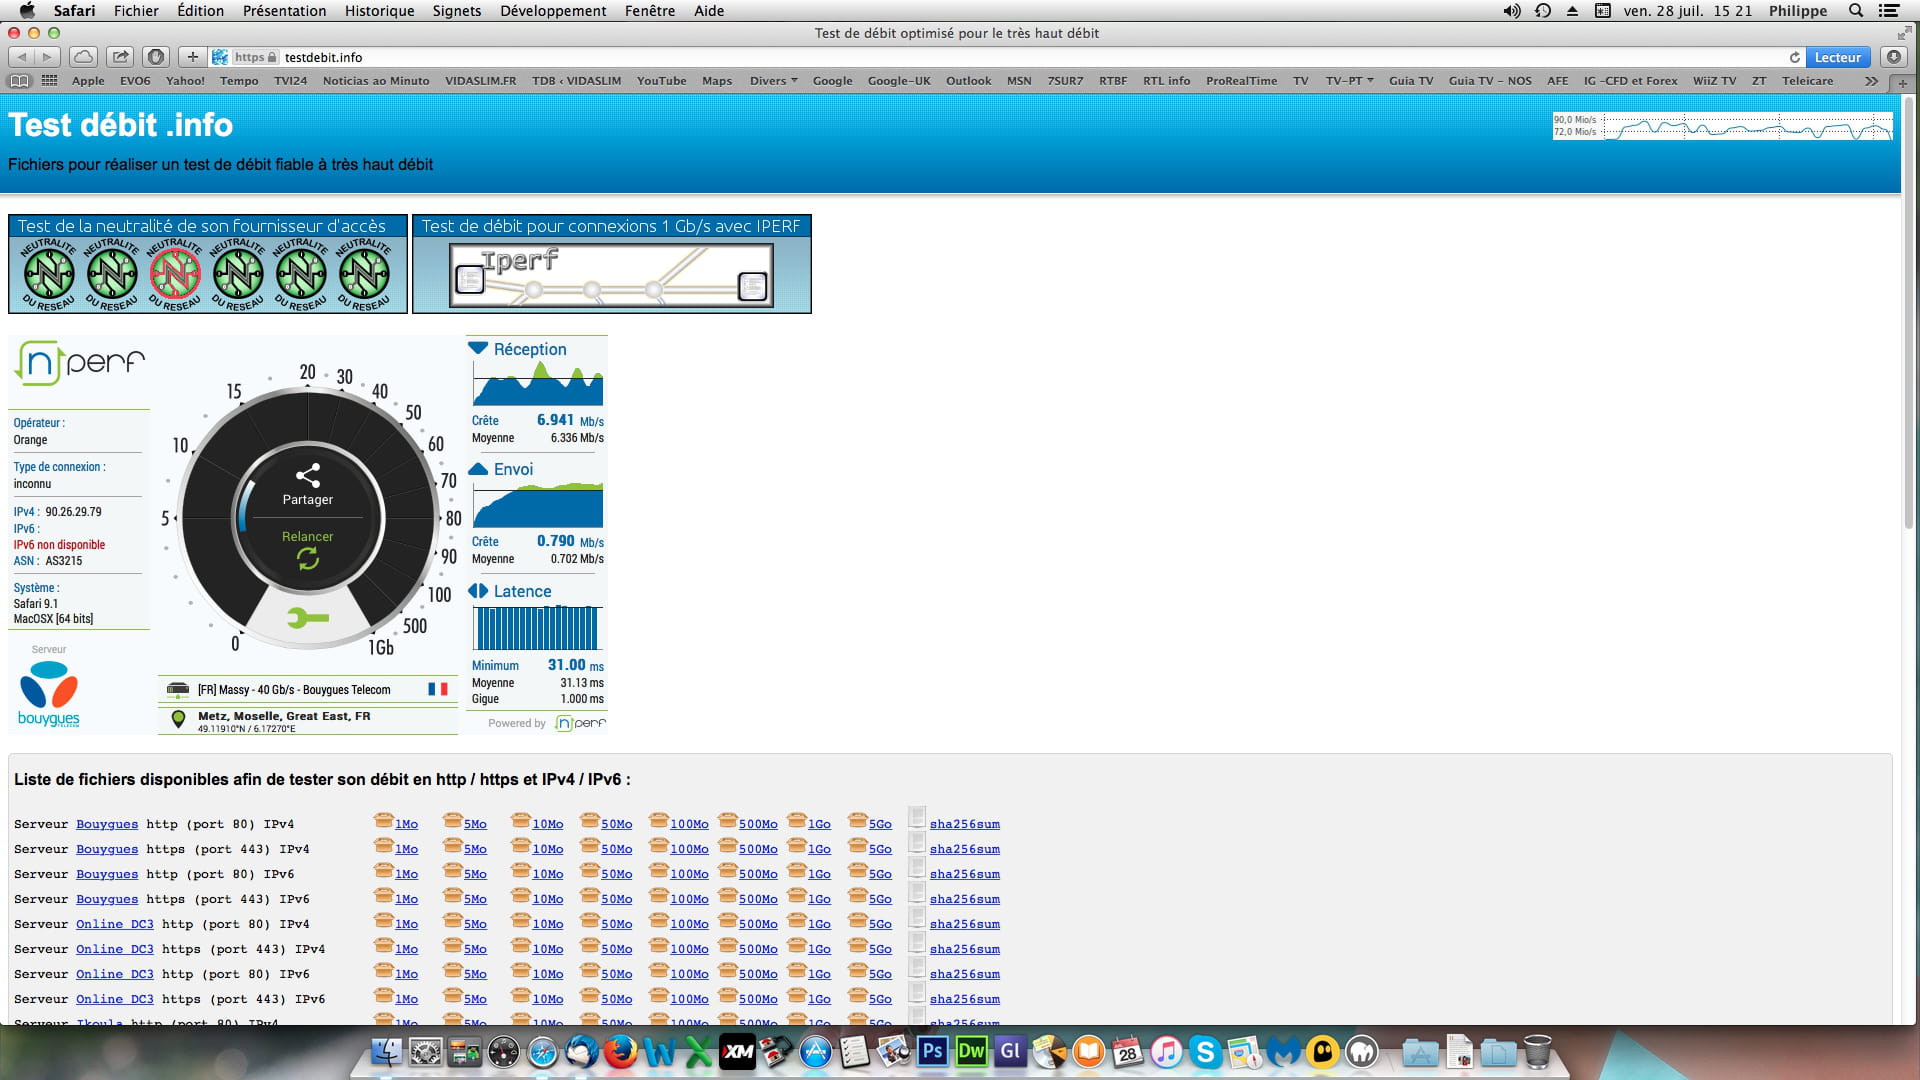Open the Fenêtre menu
This screenshot has height=1080, width=1920.
(650, 11)
